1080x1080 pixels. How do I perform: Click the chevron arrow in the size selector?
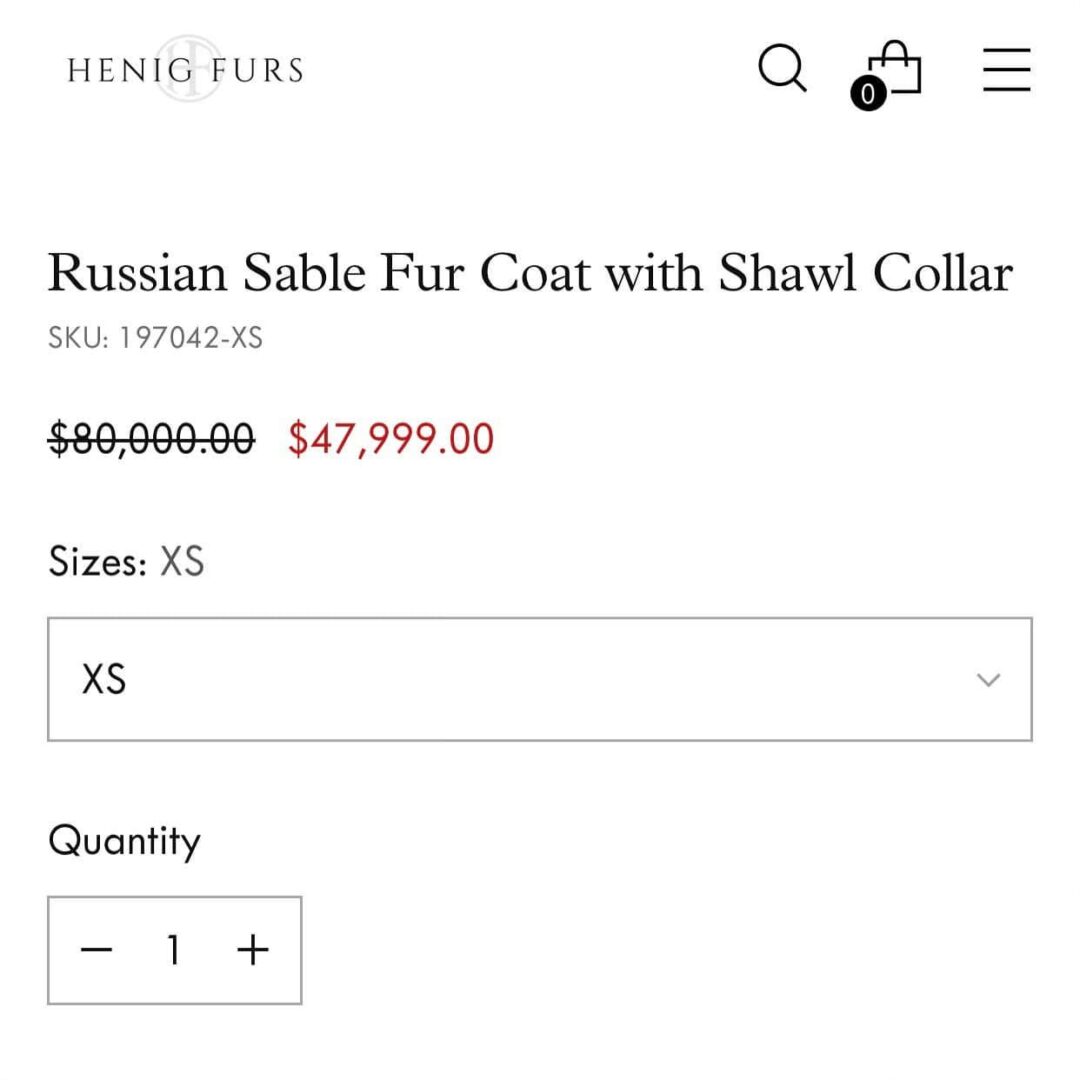click(988, 680)
